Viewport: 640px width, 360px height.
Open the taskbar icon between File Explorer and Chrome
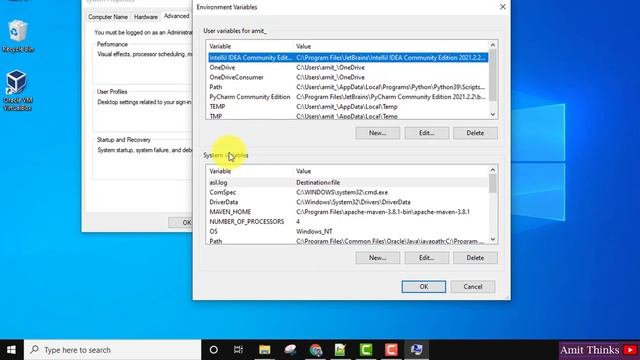pyautogui.click(x=290, y=350)
